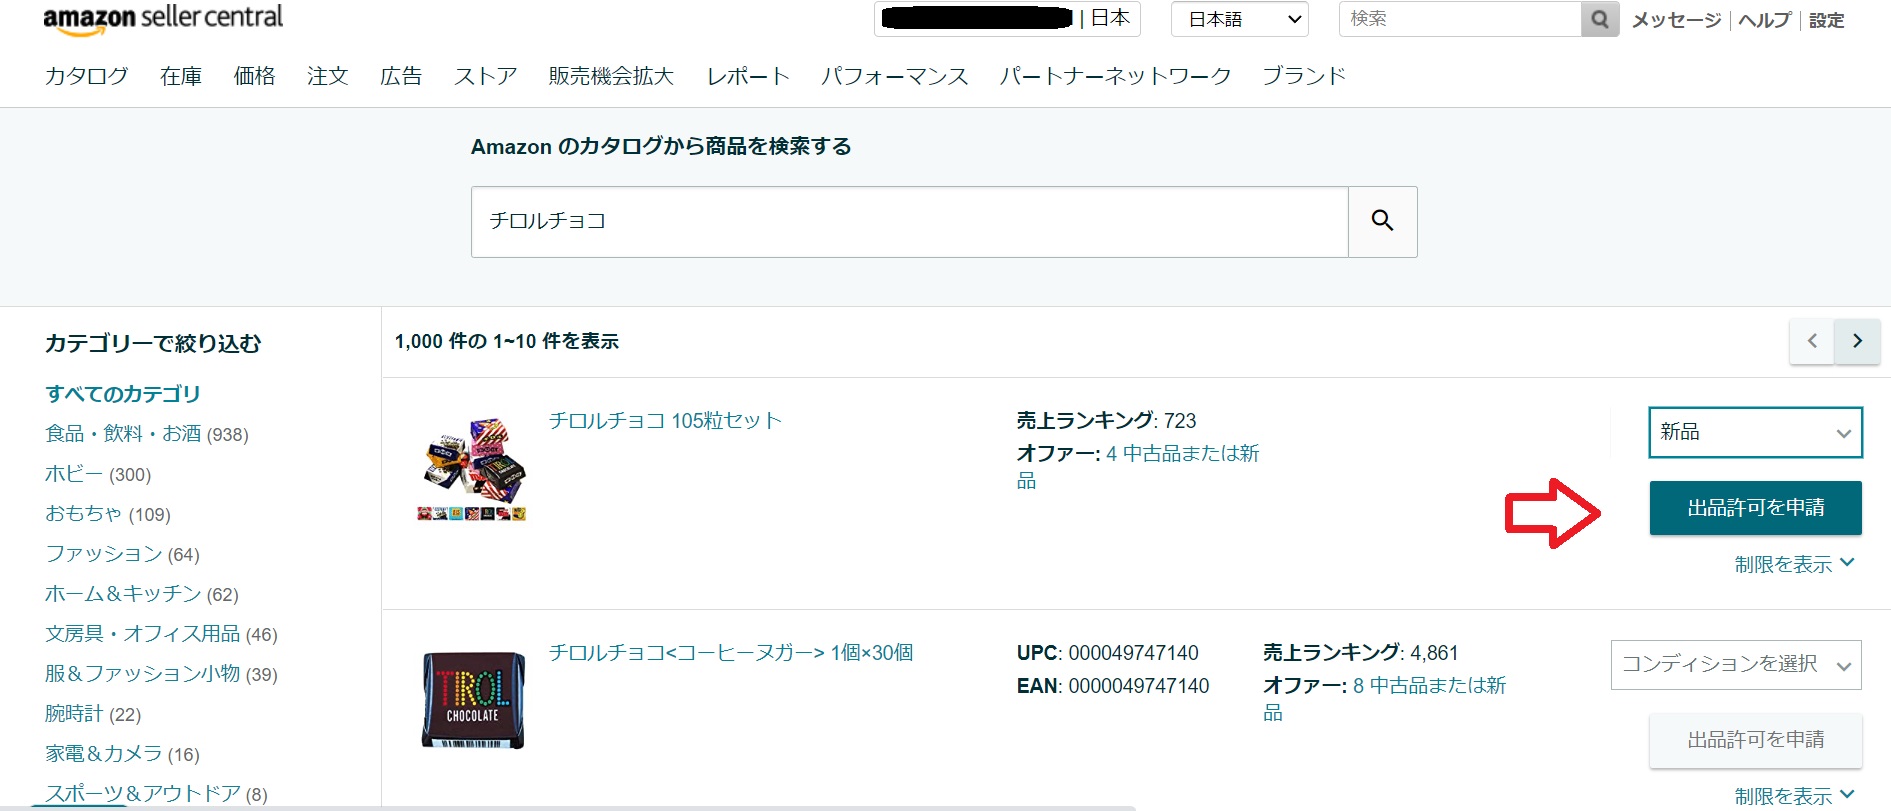Open the ブランド menu
The width and height of the screenshot is (1891, 811).
pos(1304,76)
